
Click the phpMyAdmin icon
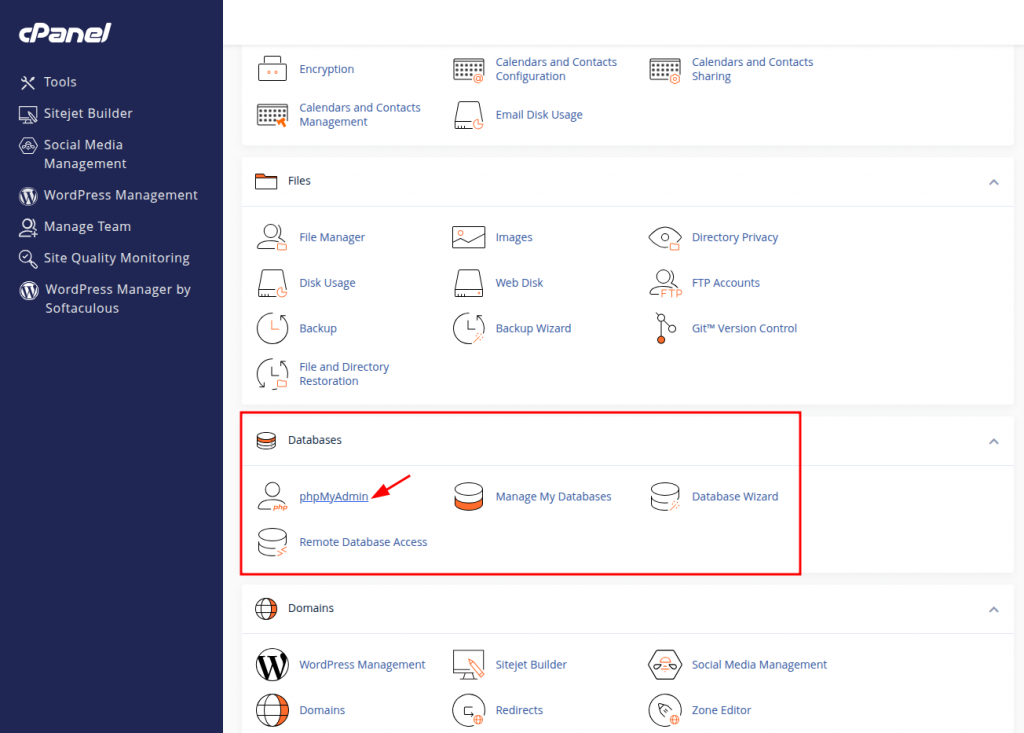[272, 496]
